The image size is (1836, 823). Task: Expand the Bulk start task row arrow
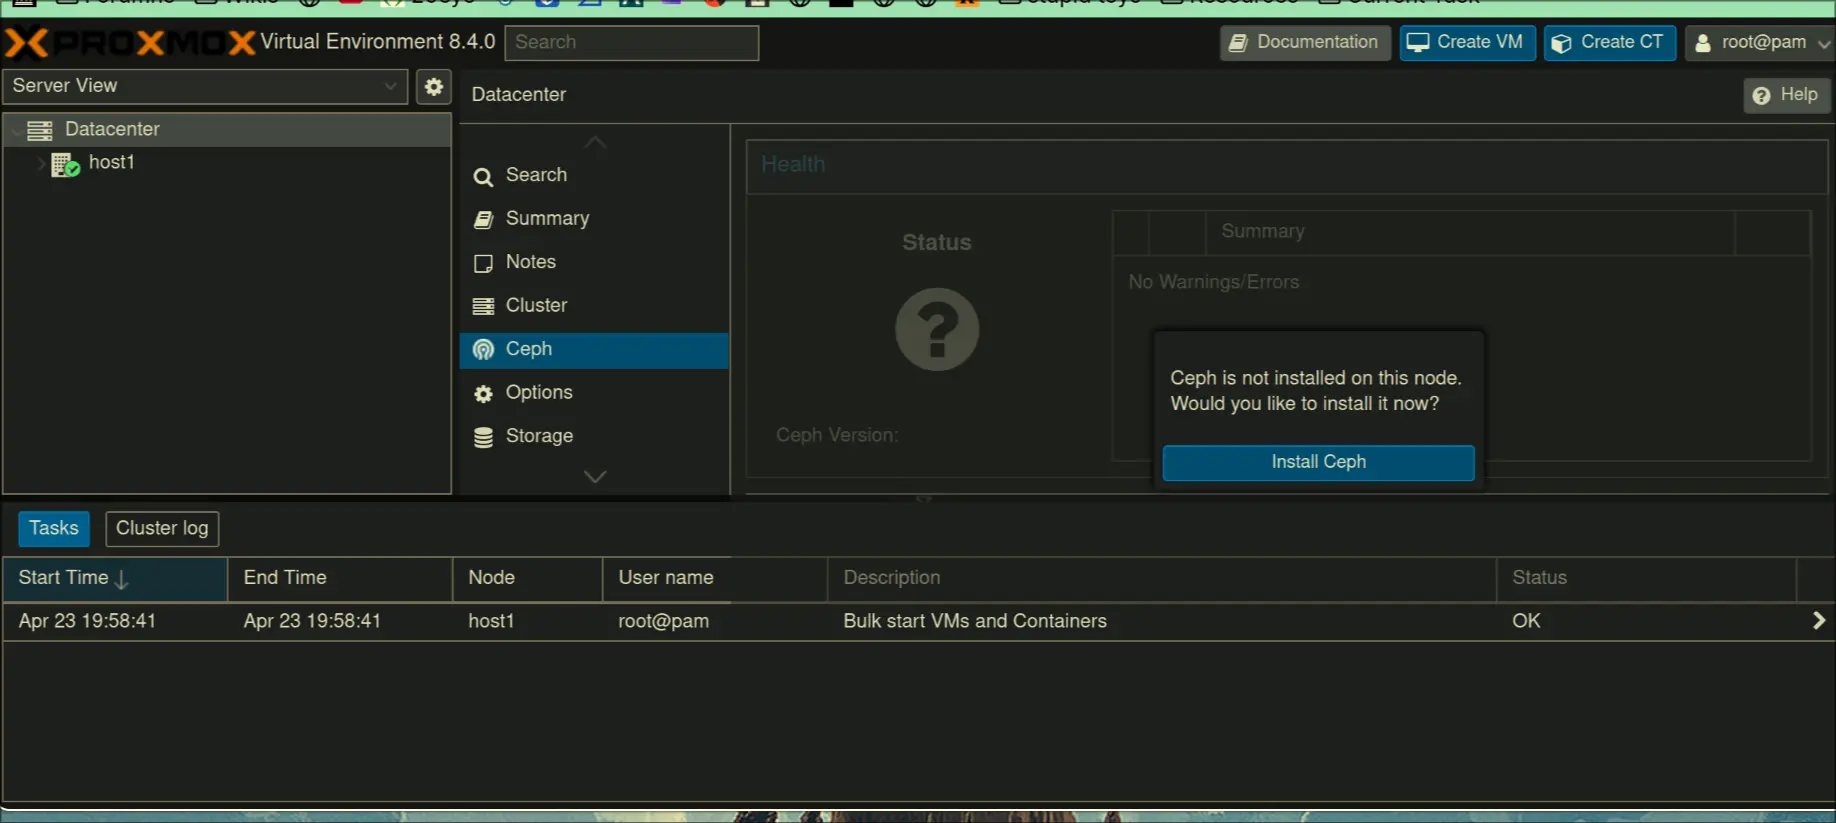(1818, 621)
